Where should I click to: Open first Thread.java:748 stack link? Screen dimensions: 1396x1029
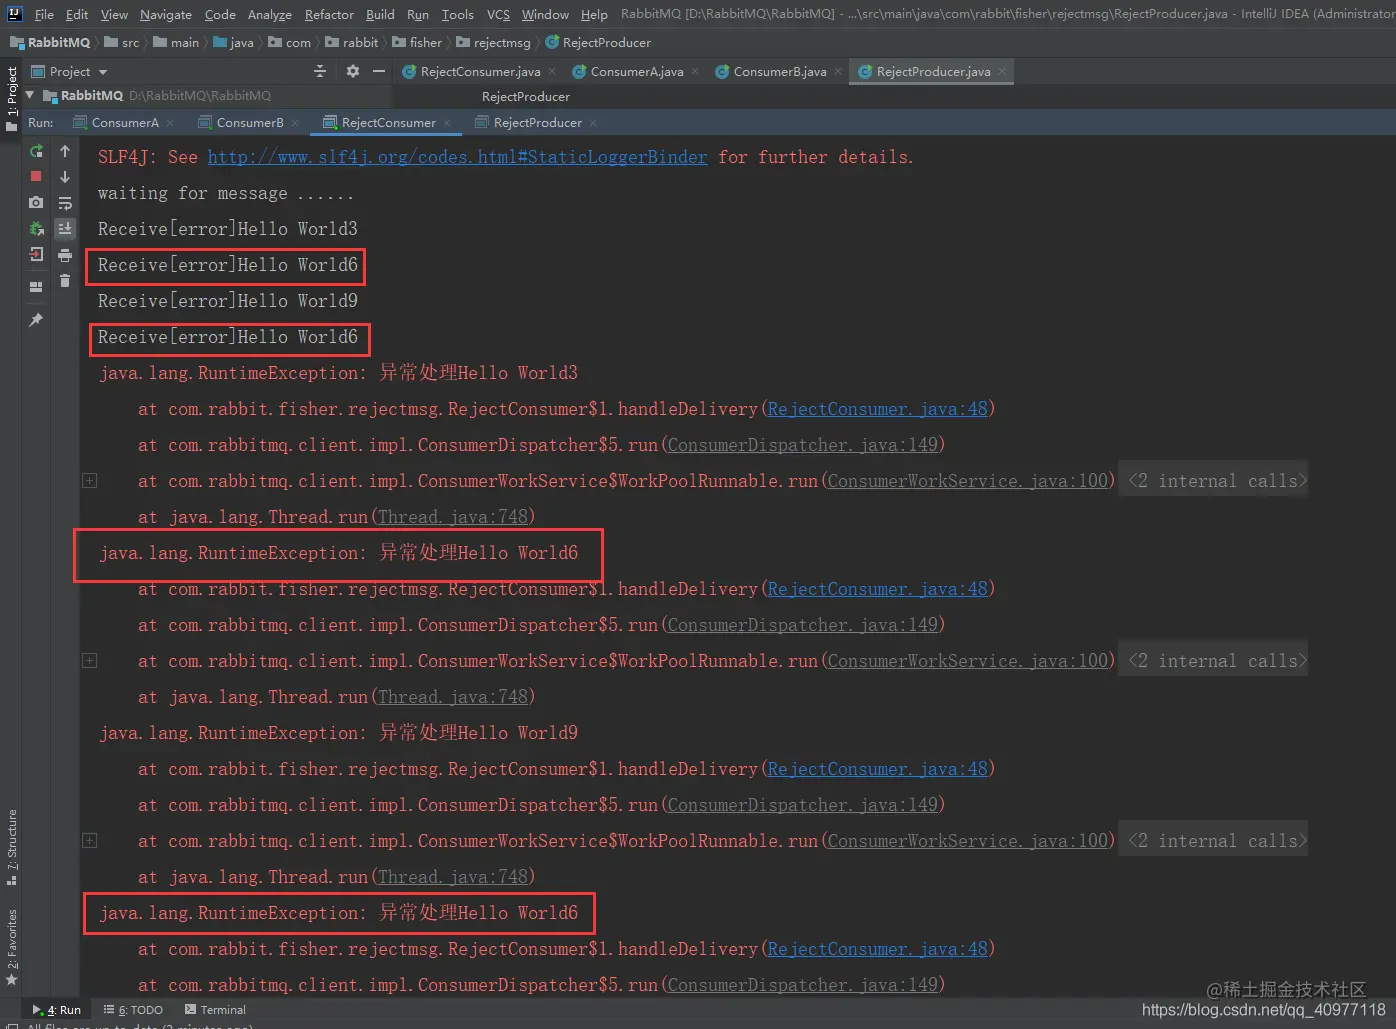pyautogui.click(x=452, y=517)
